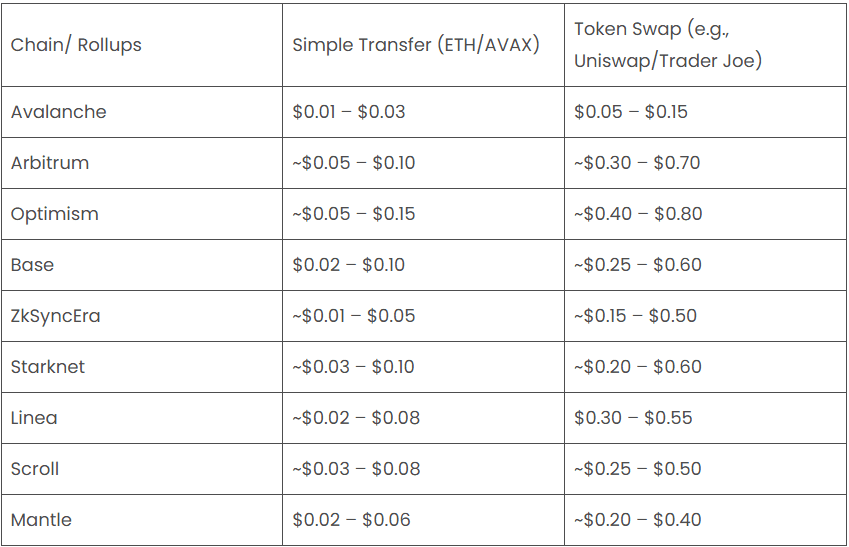Viewport: 849px width, 547px height.
Task: Click Optimism token swap cost ~$0.40 – $0.80
Action: click(x=638, y=213)
